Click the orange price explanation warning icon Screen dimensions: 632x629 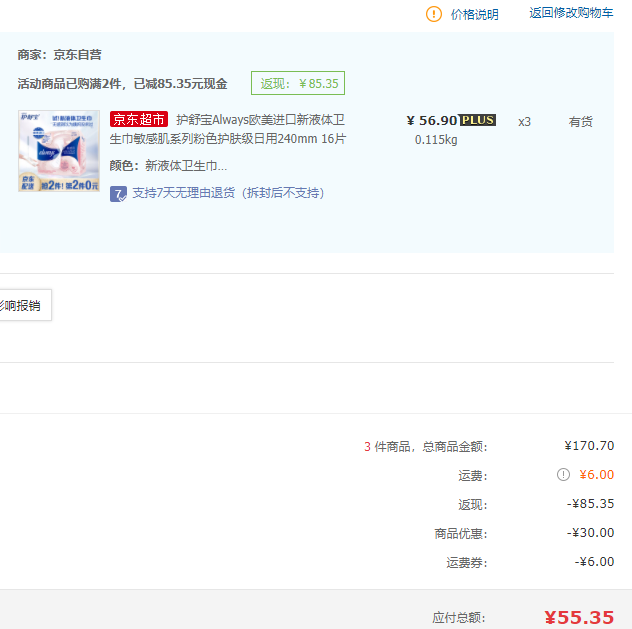point(434,15)
